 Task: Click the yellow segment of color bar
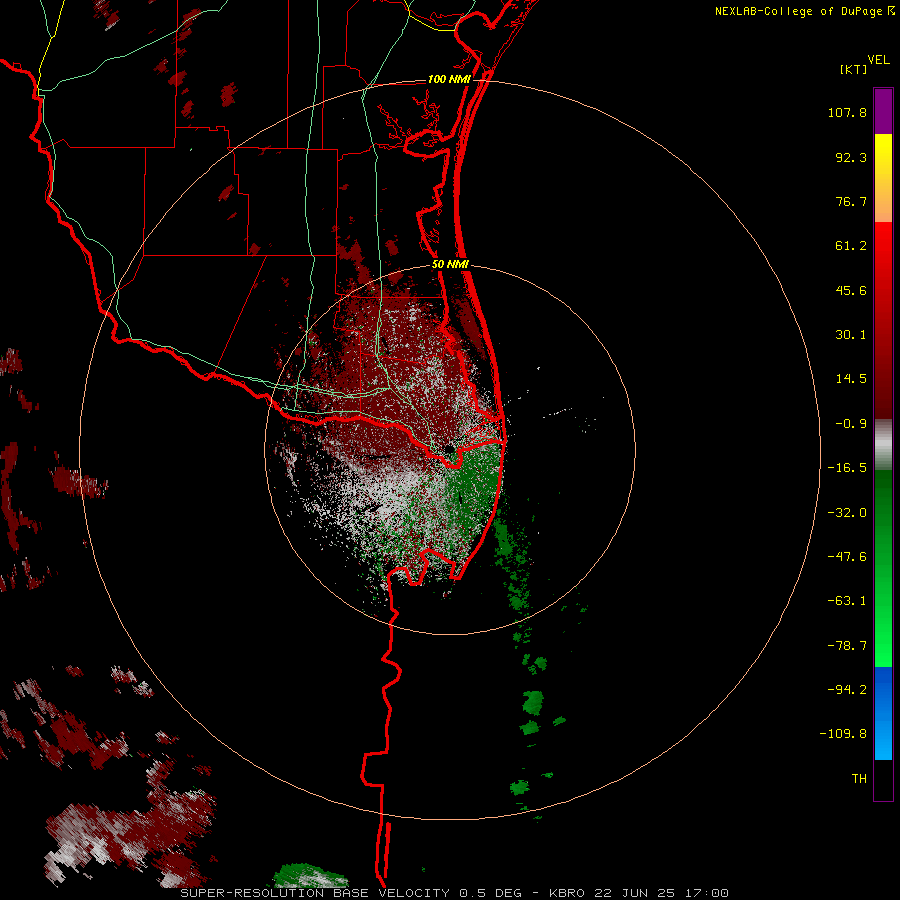click(x=883, y=178)
